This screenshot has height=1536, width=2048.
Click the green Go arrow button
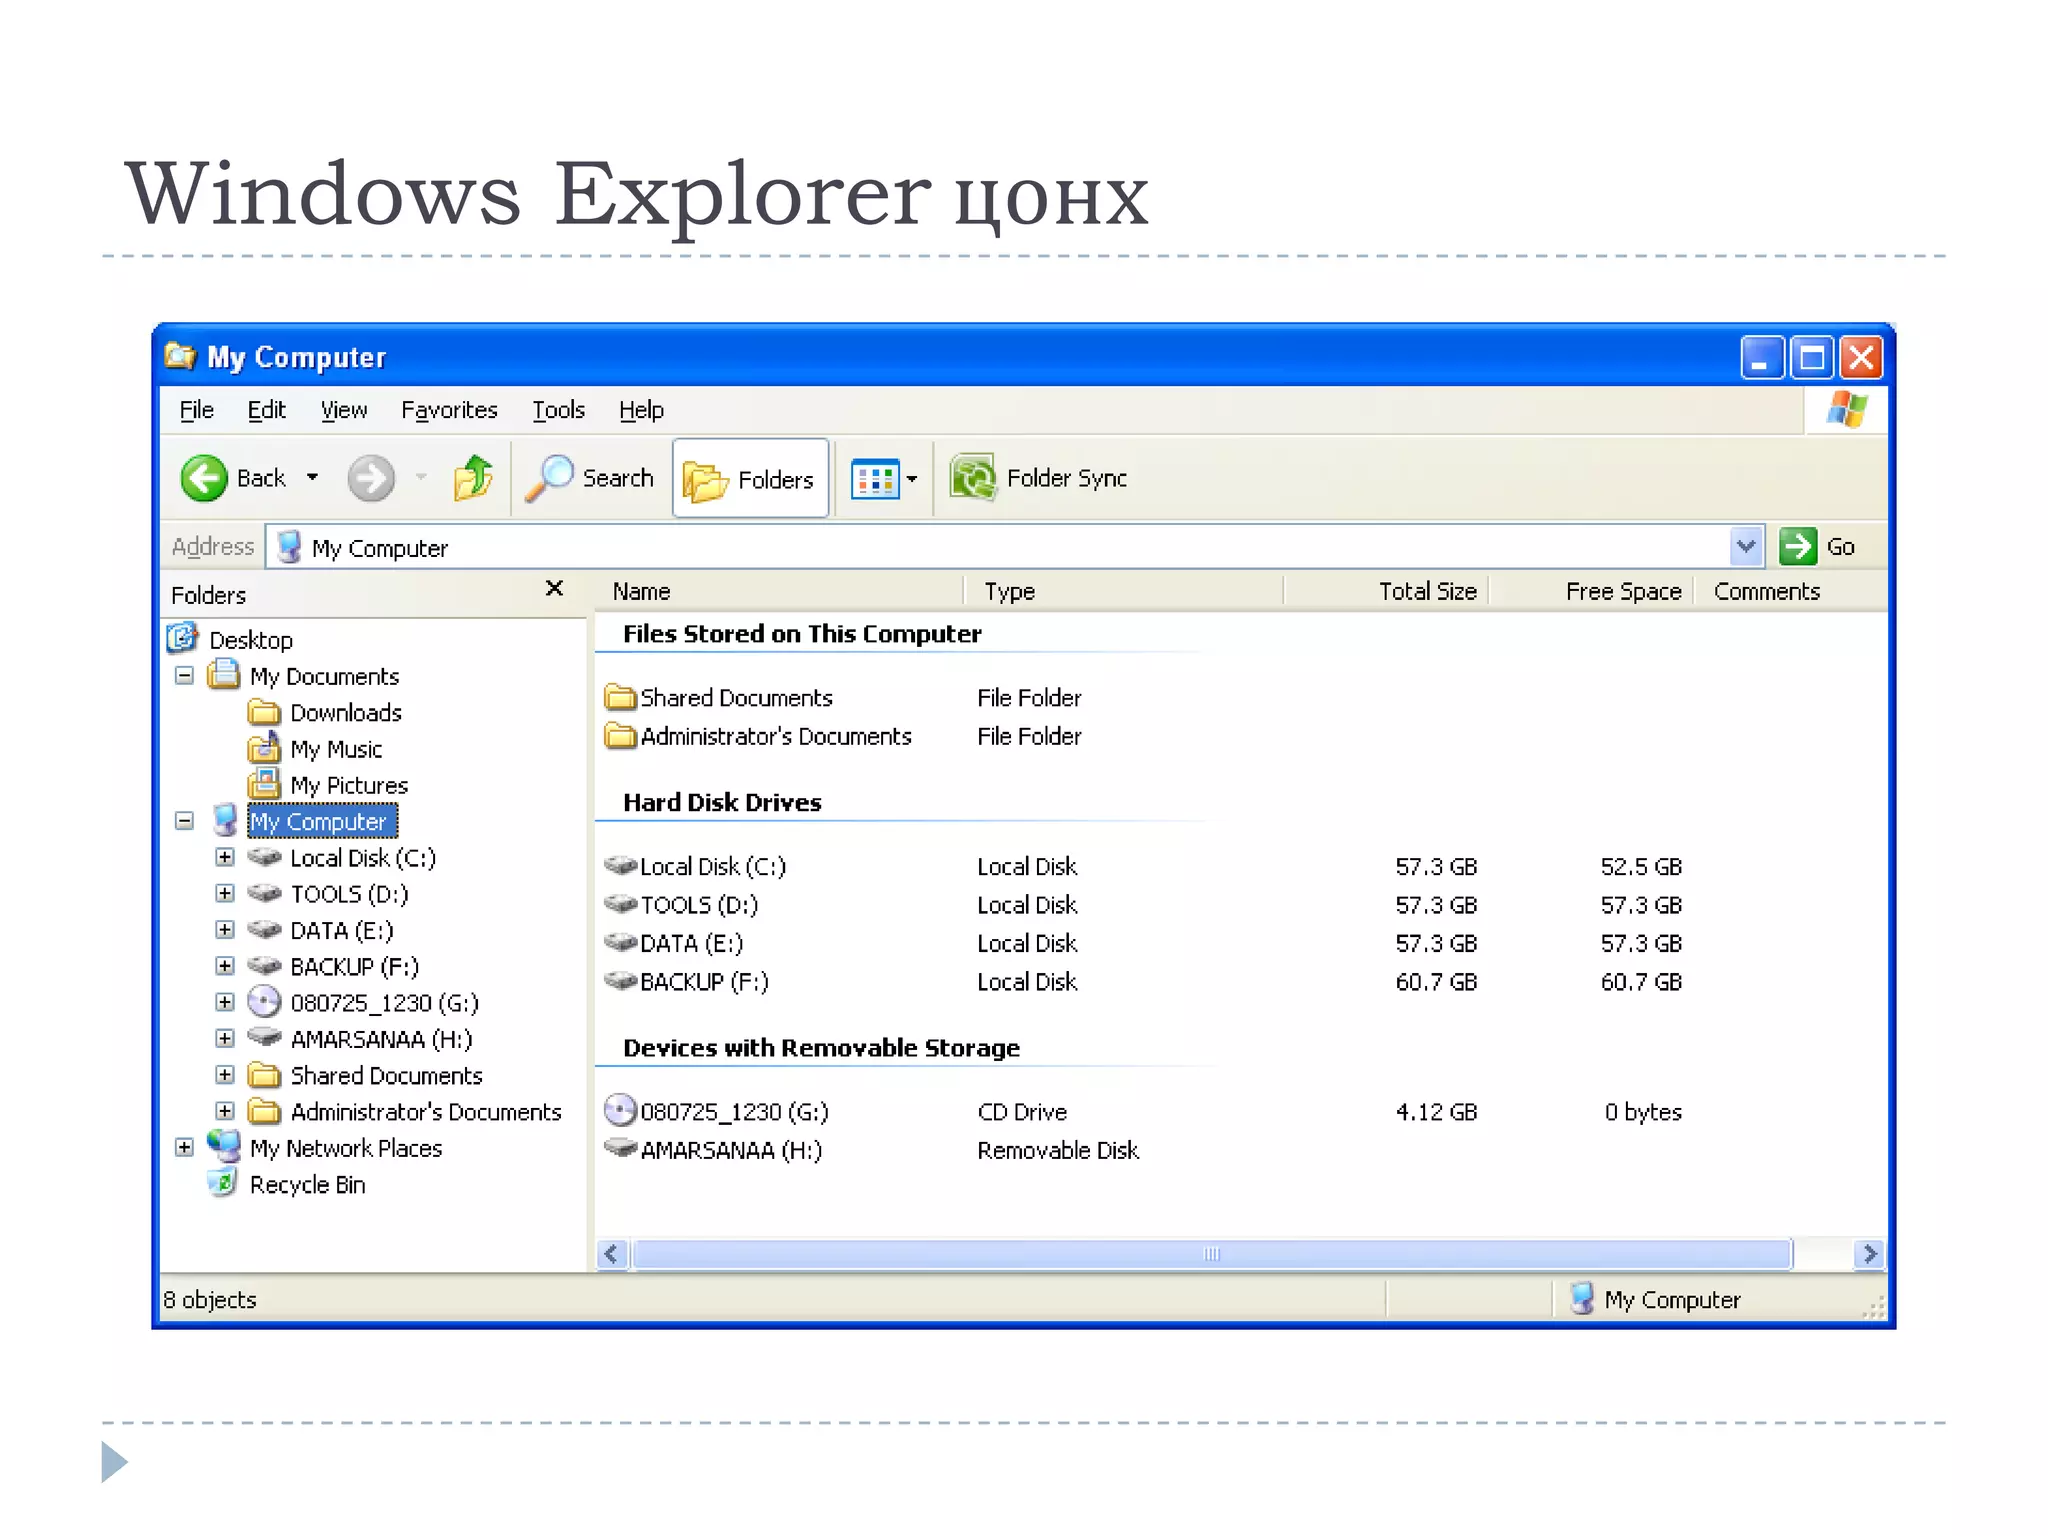pyautogui.click(x=1798, y=547)
